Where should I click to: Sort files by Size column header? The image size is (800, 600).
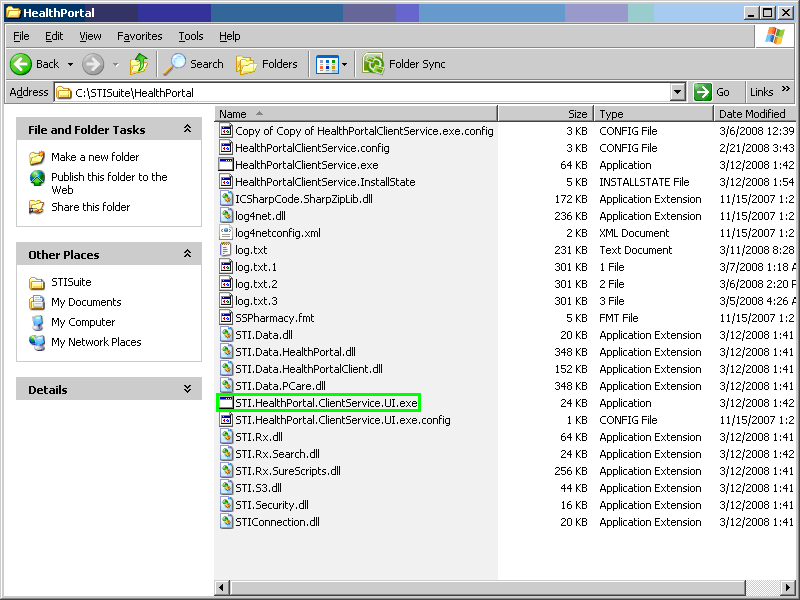(x=545, y=114)
